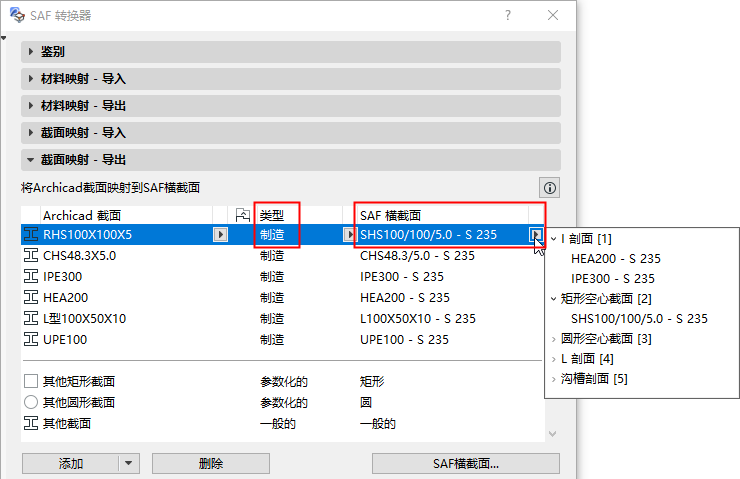Viewport: 740px width, 479px height.
Task: Click 其他截面 row label
Action: coord(67,423)
